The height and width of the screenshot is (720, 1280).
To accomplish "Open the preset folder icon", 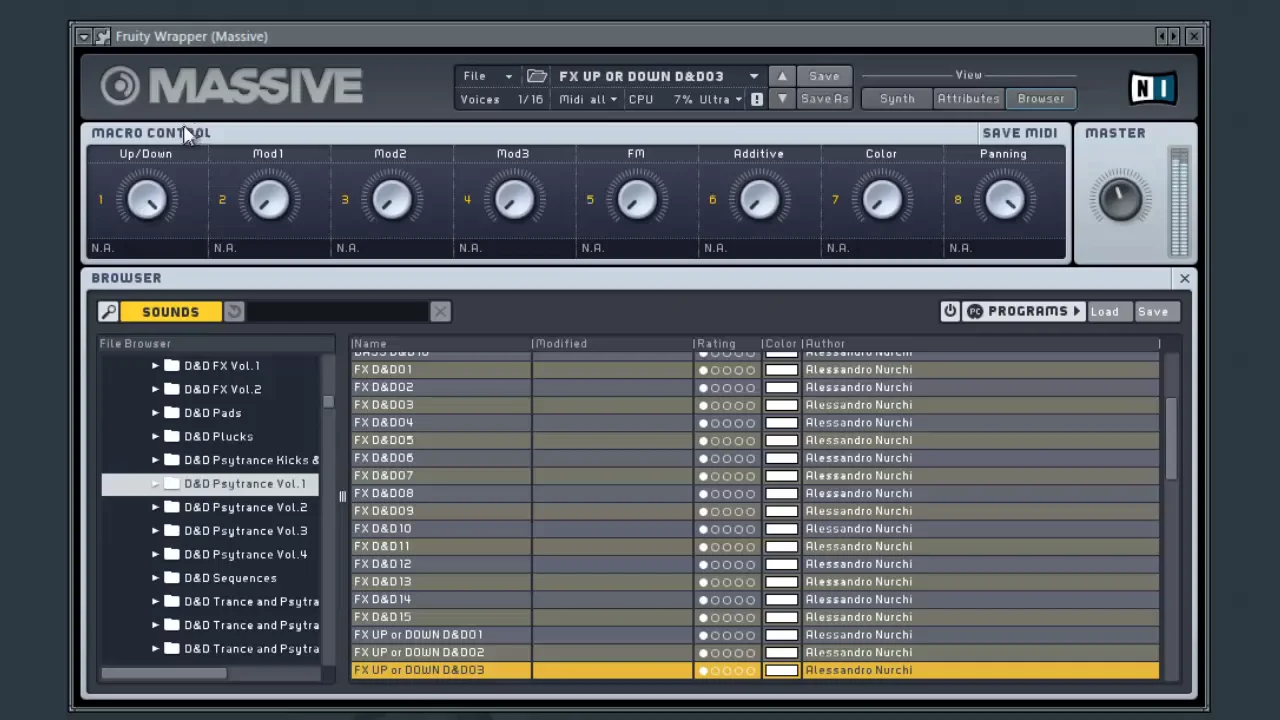I will click(x=537, y=76).
